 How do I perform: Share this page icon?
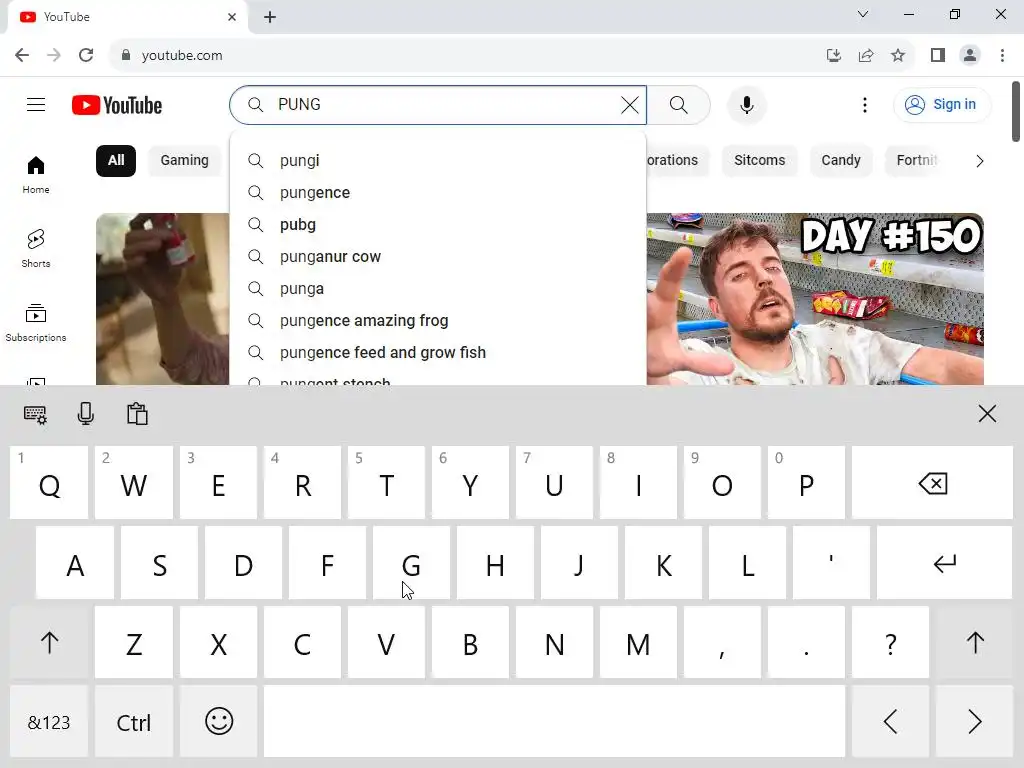point(866,56)
